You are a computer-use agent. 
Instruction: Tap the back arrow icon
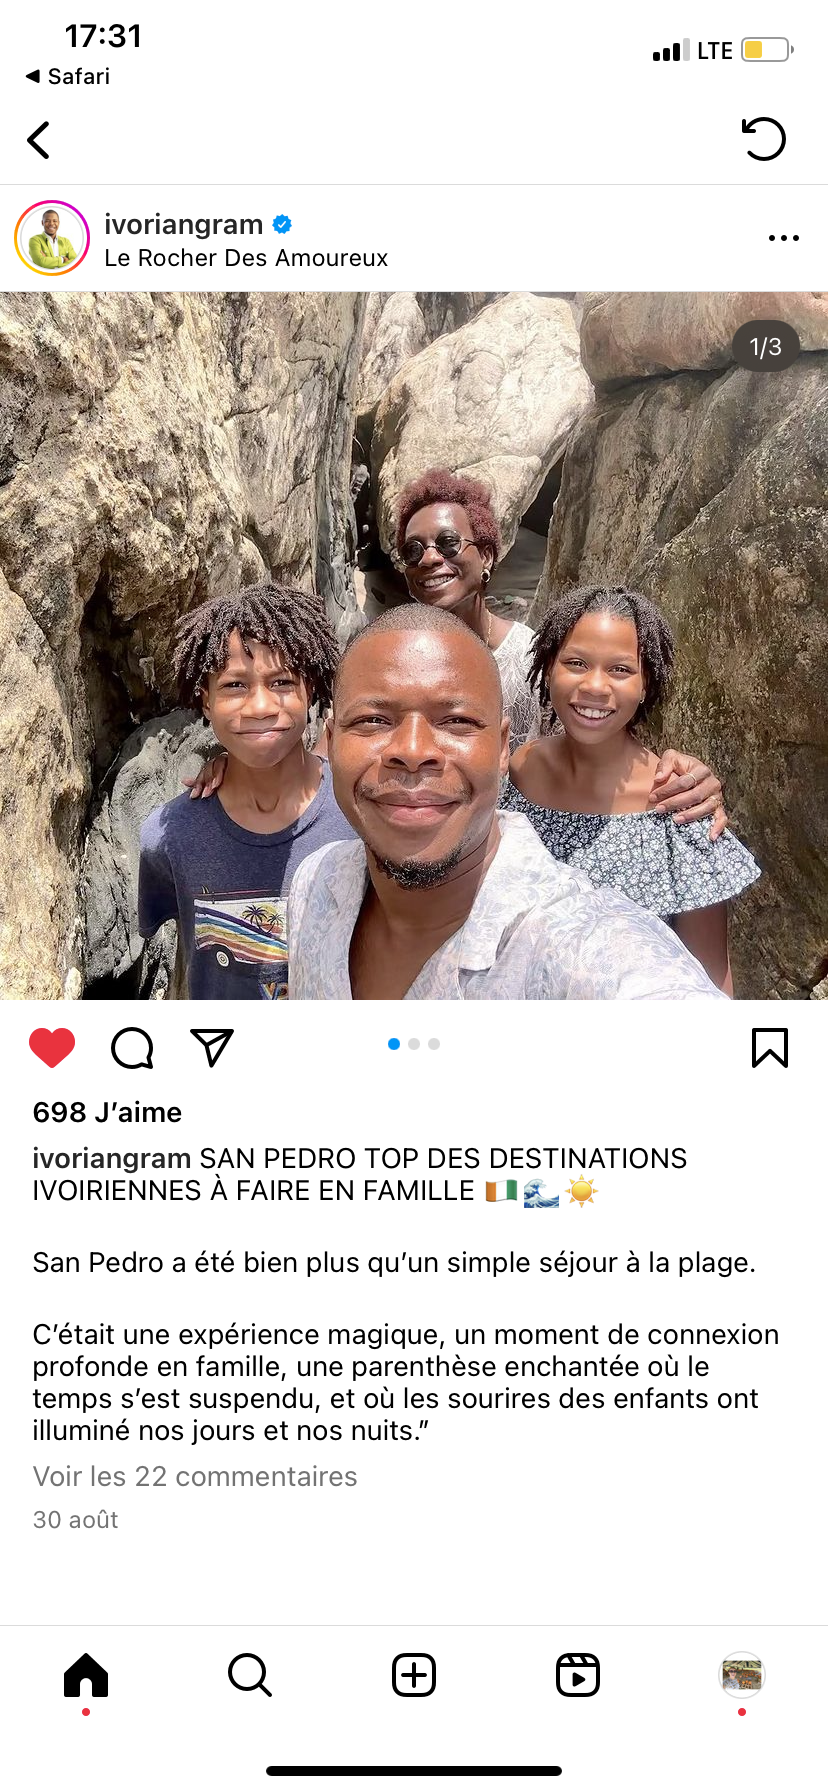point(38,140)
